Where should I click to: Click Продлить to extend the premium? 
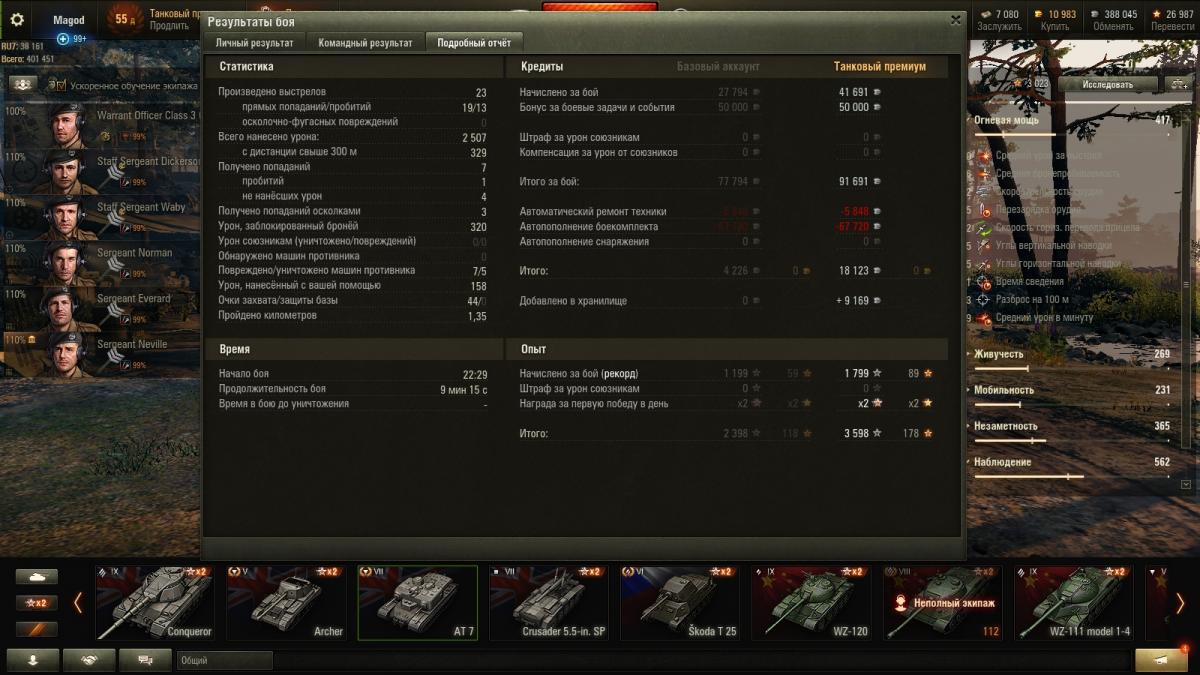[x=170, y=26]
